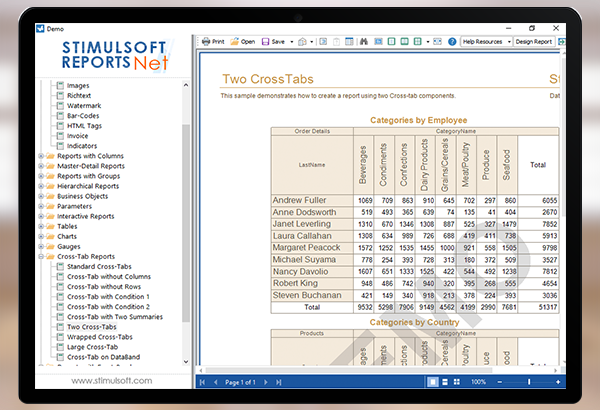Open Find with the binoculars icon
Image resolution: width=600 pixels, height=410 pixels.
[364, 41]
